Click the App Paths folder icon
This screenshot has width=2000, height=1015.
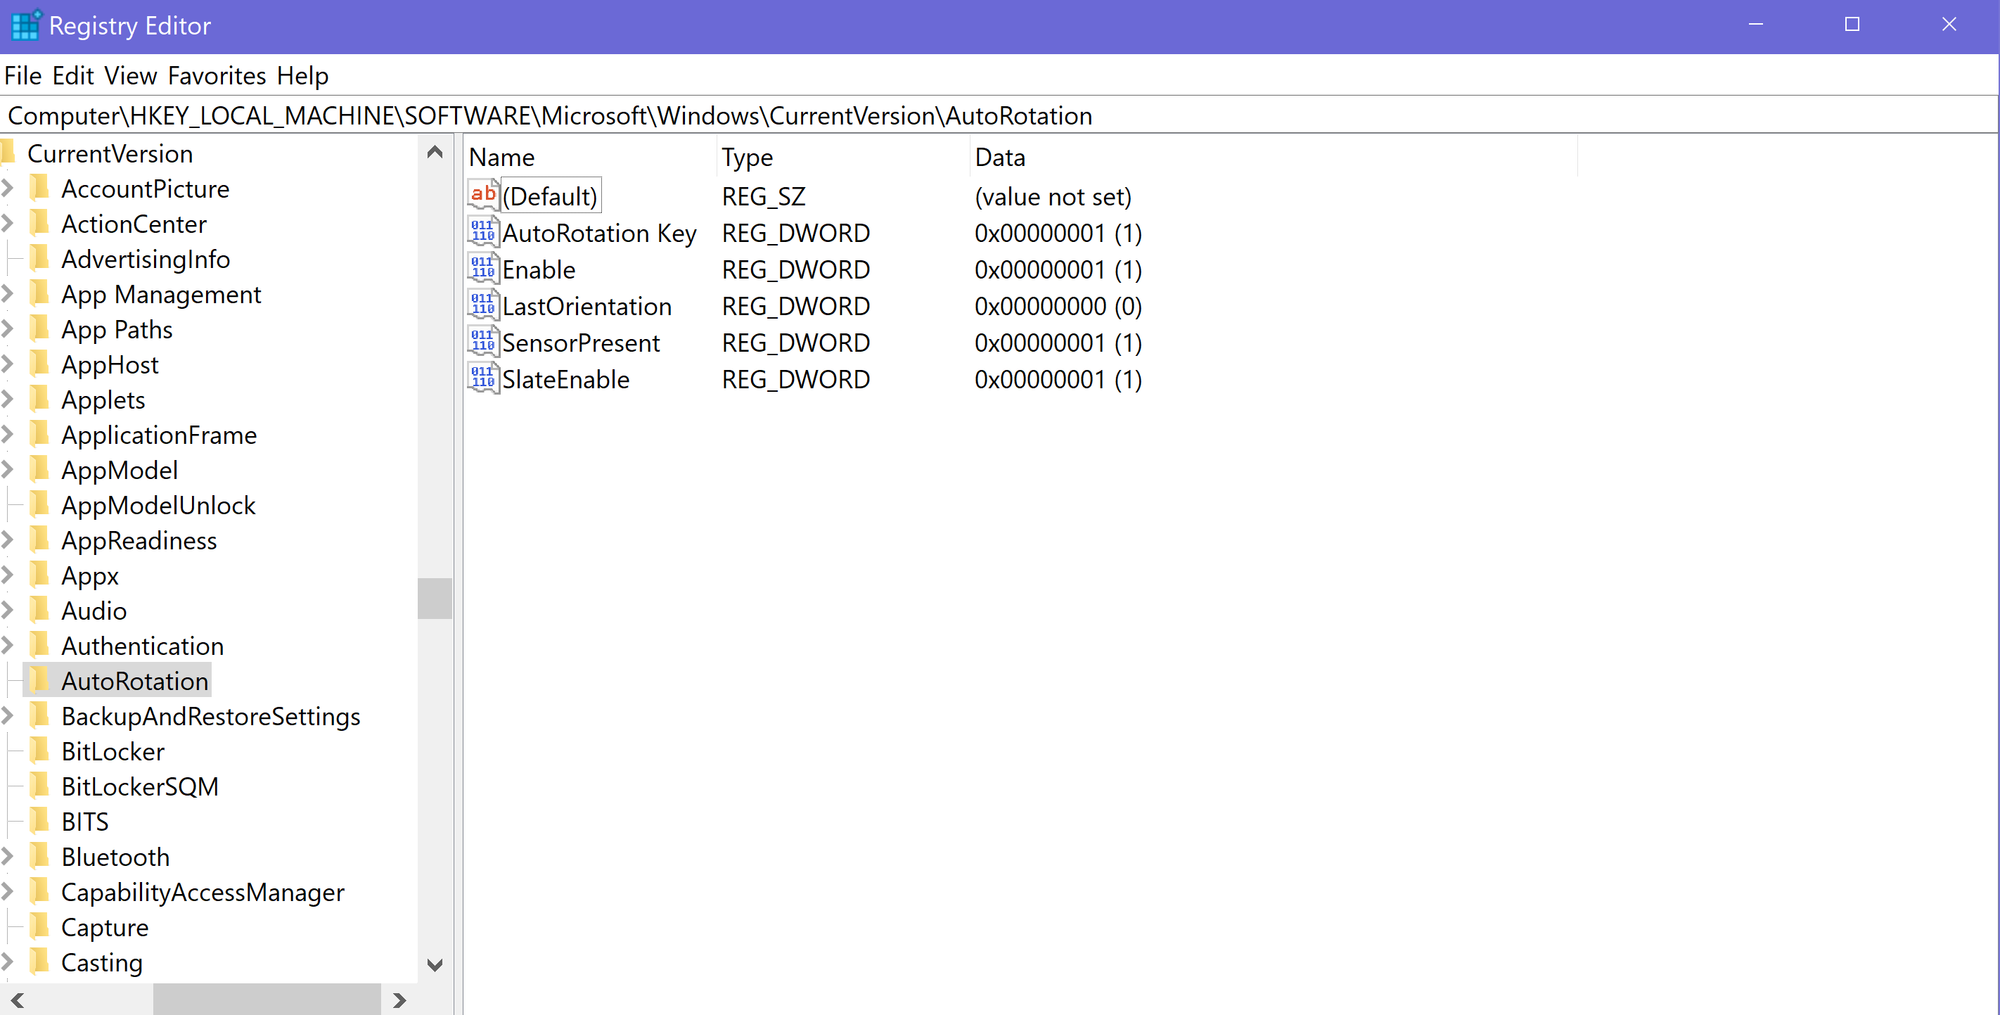tap(40, 329)
